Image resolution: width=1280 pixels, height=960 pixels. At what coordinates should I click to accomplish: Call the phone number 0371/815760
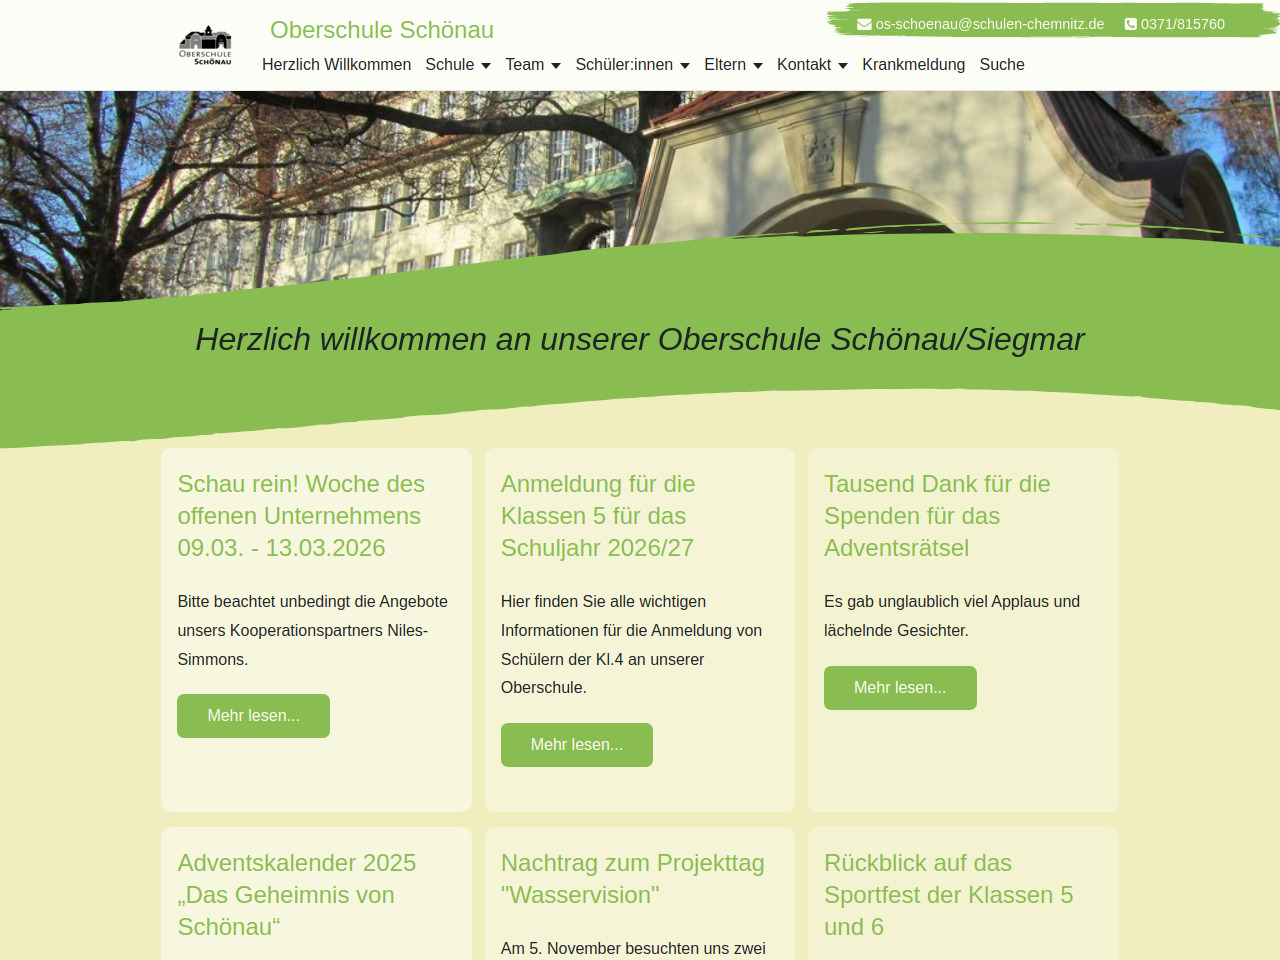(x=1182, y=24)
